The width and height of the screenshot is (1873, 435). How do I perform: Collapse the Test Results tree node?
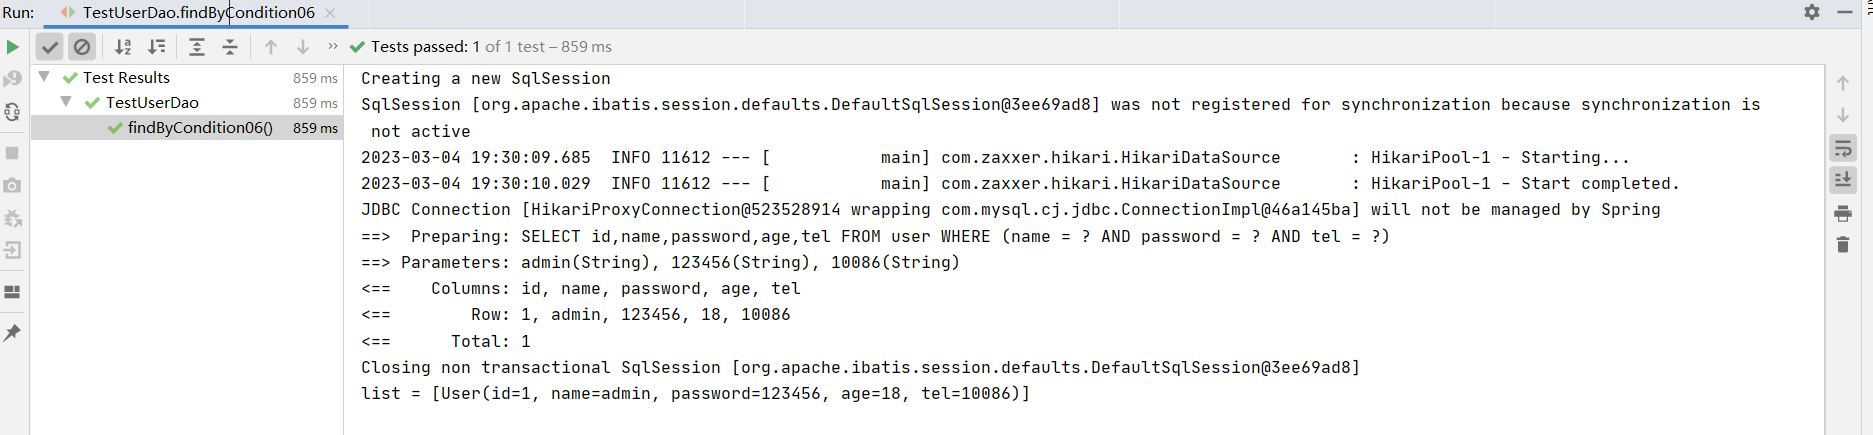pos(44,77)
